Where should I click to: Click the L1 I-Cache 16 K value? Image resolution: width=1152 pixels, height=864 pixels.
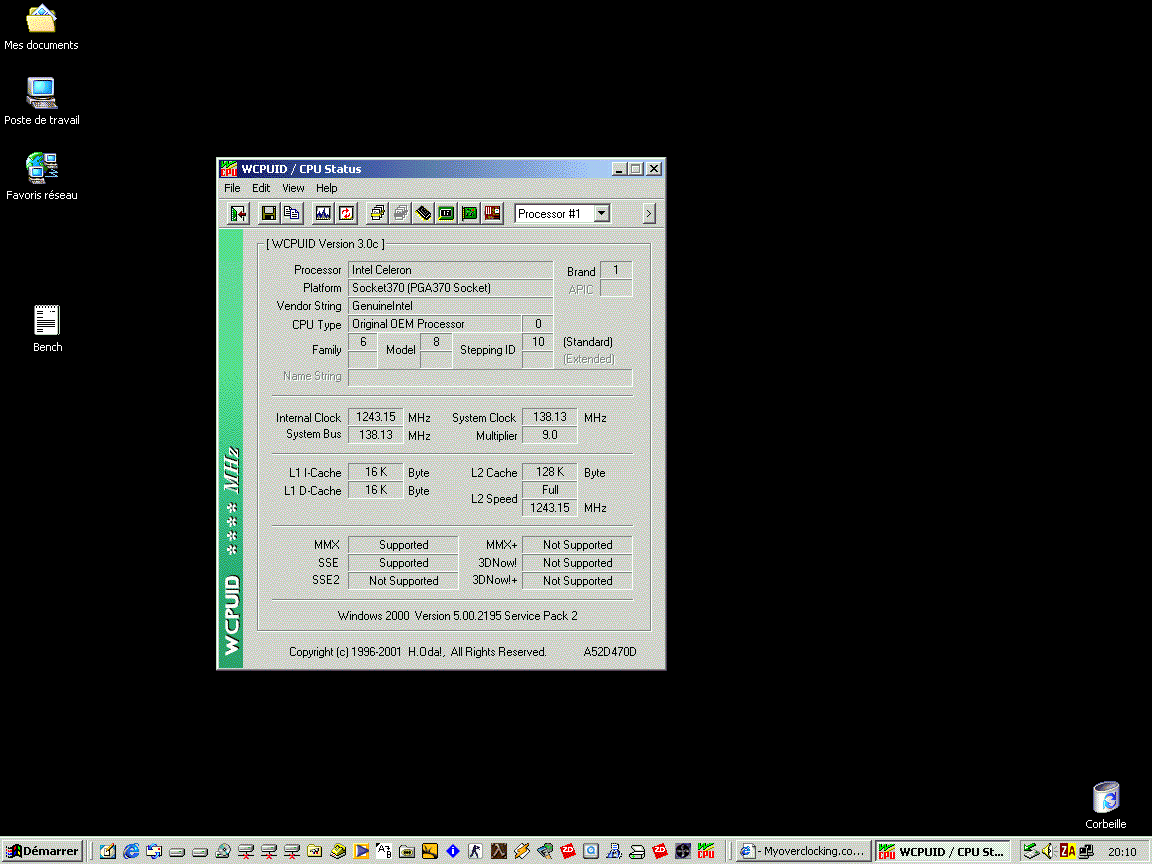coord(375,472)
